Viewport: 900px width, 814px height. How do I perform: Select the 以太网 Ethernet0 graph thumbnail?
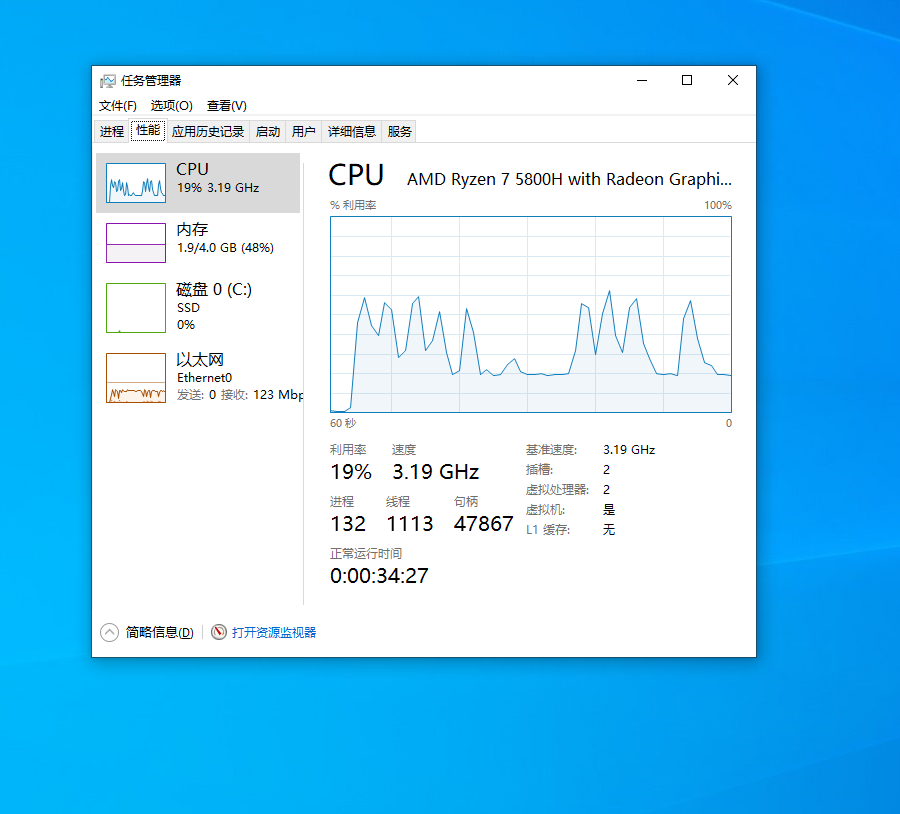(136, 378)
